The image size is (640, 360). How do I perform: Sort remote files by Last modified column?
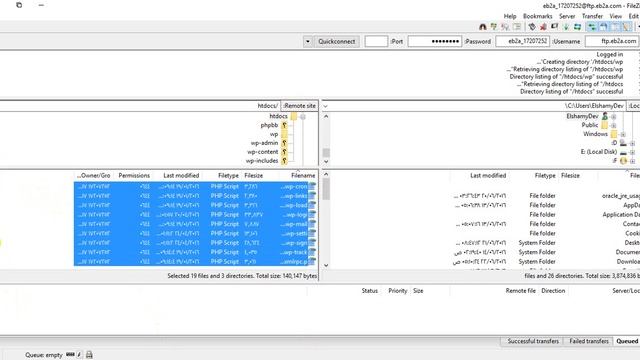[x=181, y=176]
